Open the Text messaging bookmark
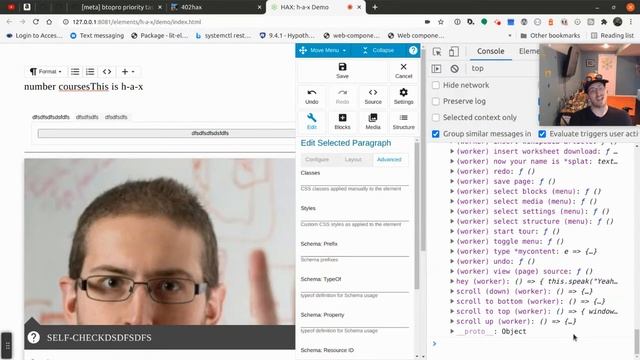The image size is (640, 360). [97, 36]
